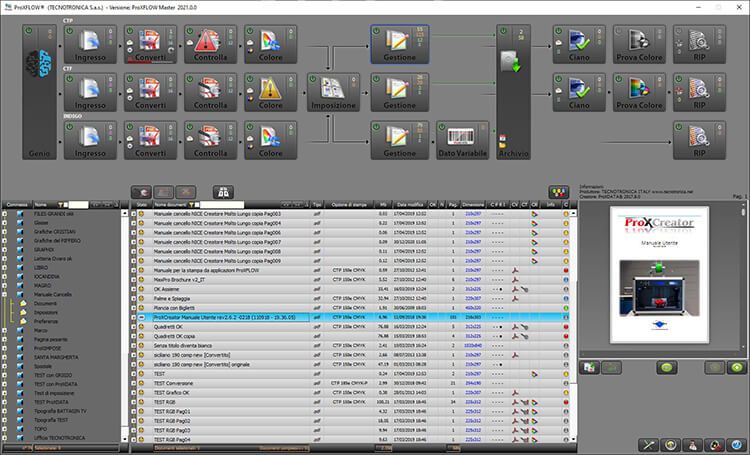Viewport: 750px width, 455px height.
Task: Open the highlighted top Gestione module
Action: click(399, 44)
